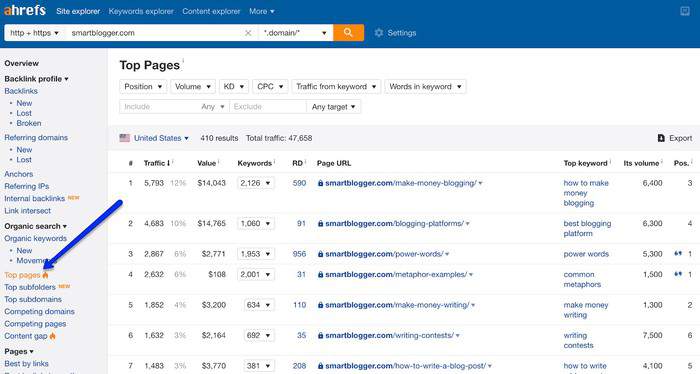700x374 pixels.
Task: Sort by the Traffic column header
Action: click(156, 163)
